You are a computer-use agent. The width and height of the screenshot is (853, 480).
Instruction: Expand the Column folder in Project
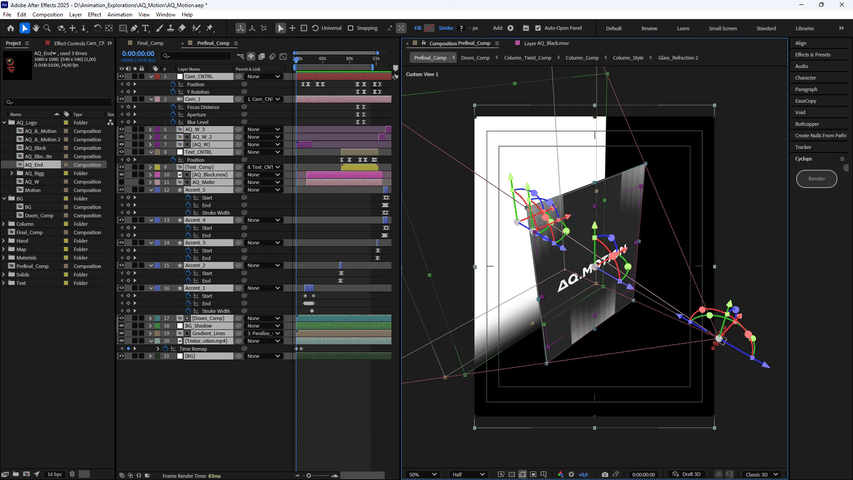4,224
